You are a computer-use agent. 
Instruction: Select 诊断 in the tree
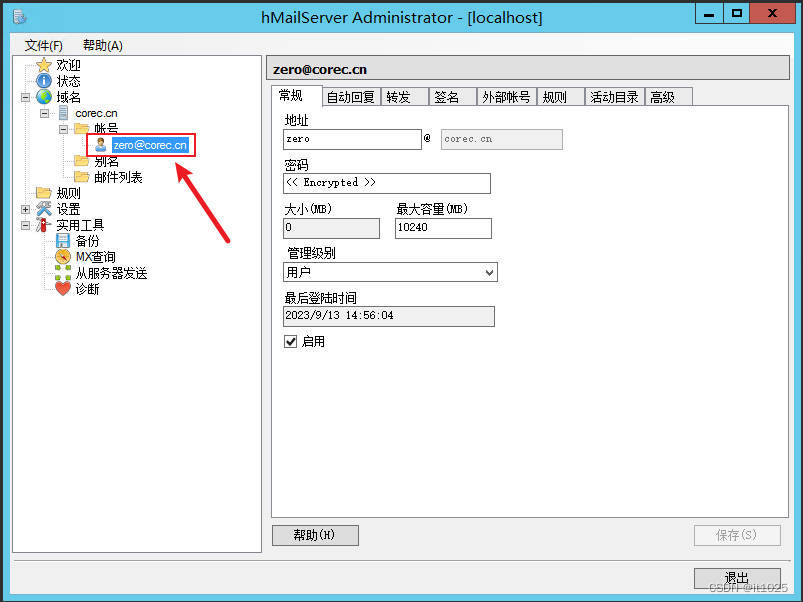click(x=88, y=289)
